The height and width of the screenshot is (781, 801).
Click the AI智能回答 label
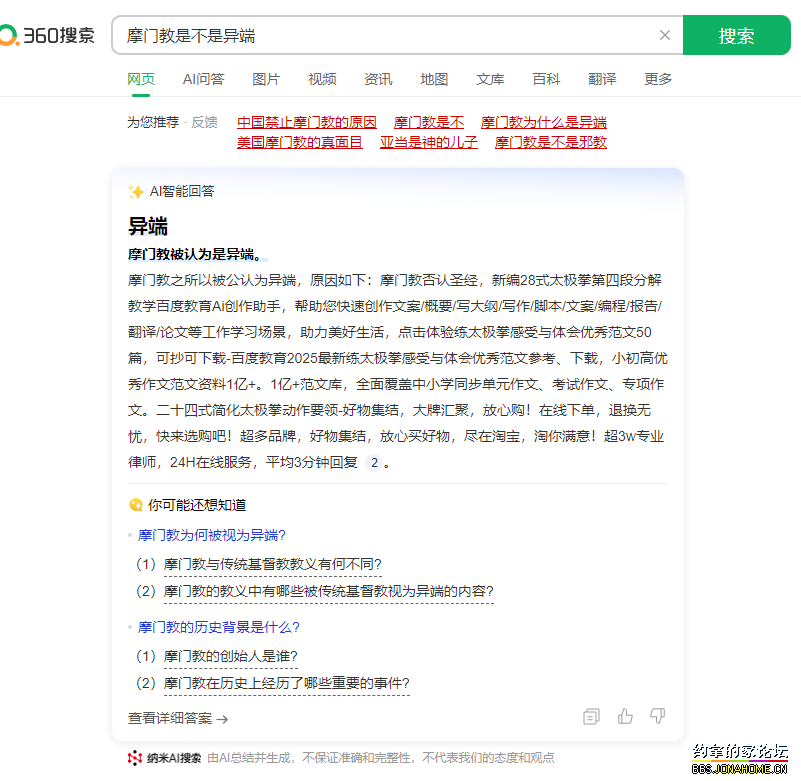(x=182, y=192)
